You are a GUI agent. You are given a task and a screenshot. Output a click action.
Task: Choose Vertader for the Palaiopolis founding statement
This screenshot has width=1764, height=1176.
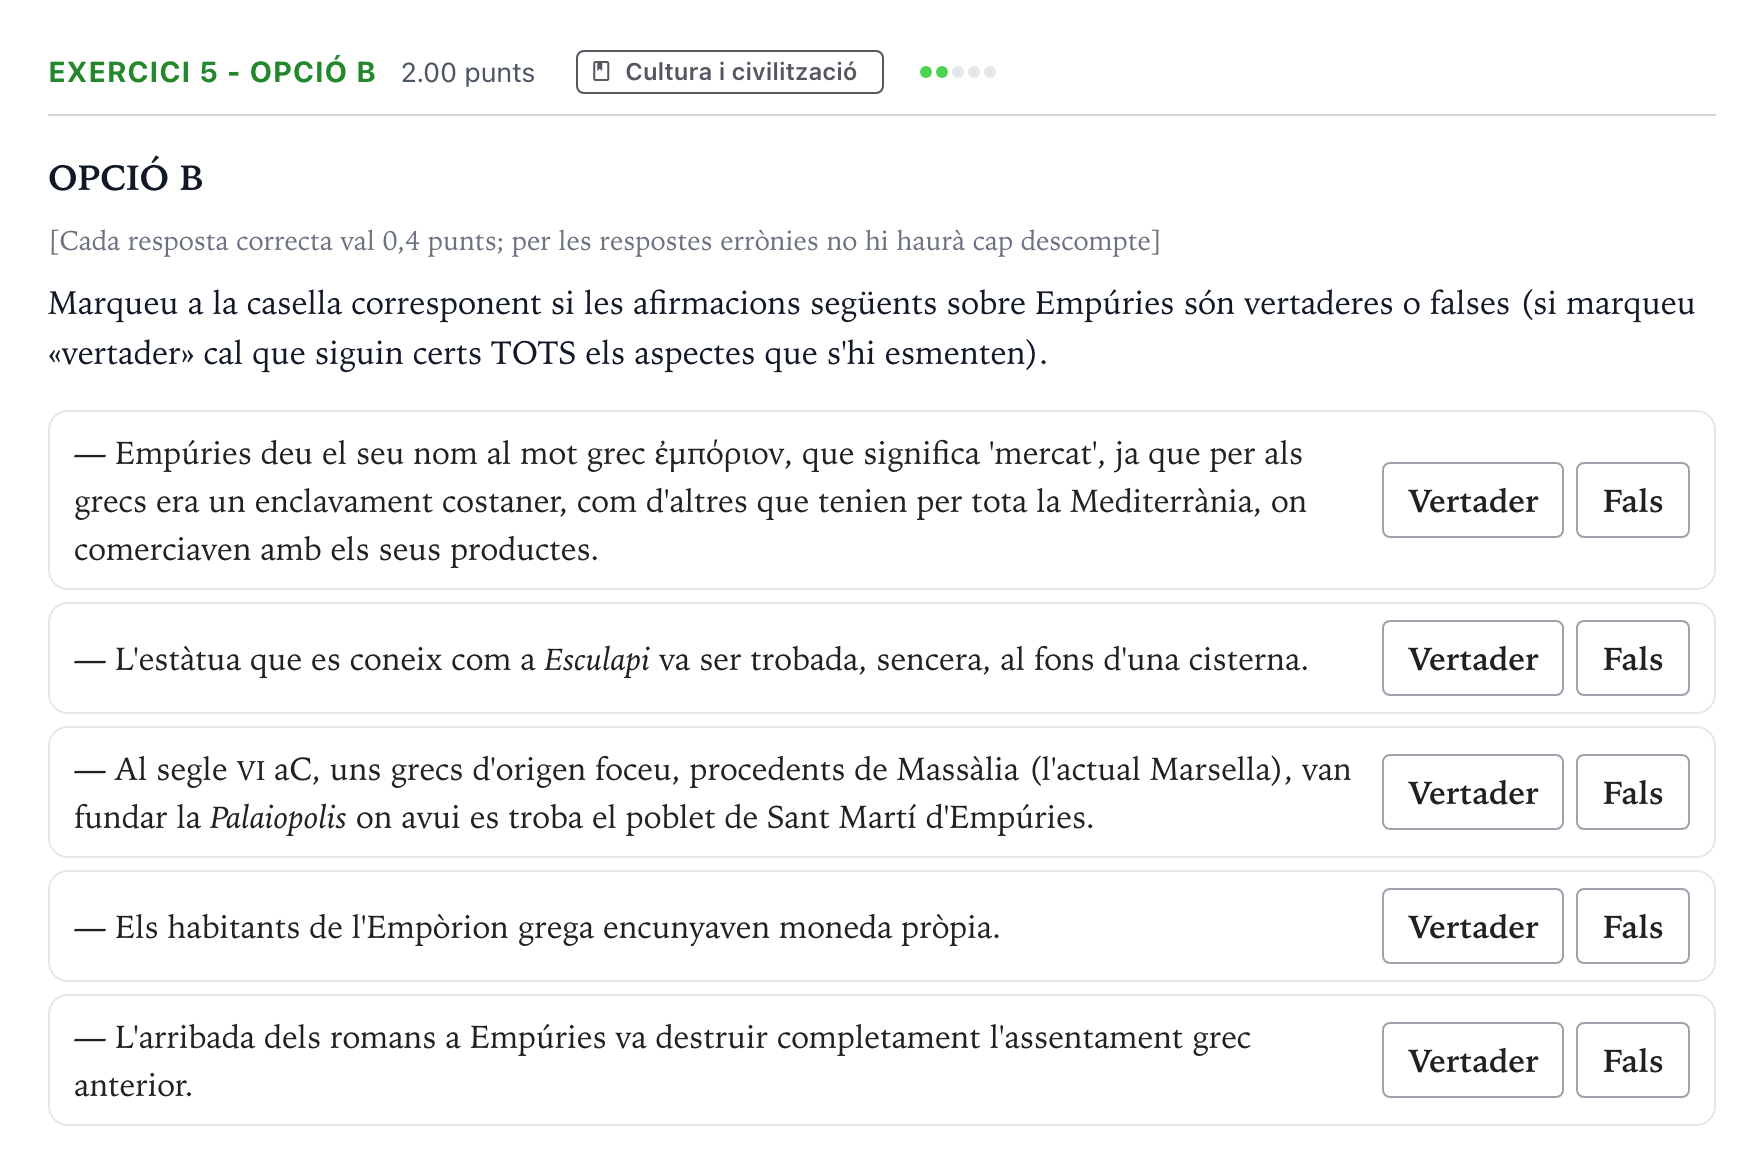[1472, 792]
